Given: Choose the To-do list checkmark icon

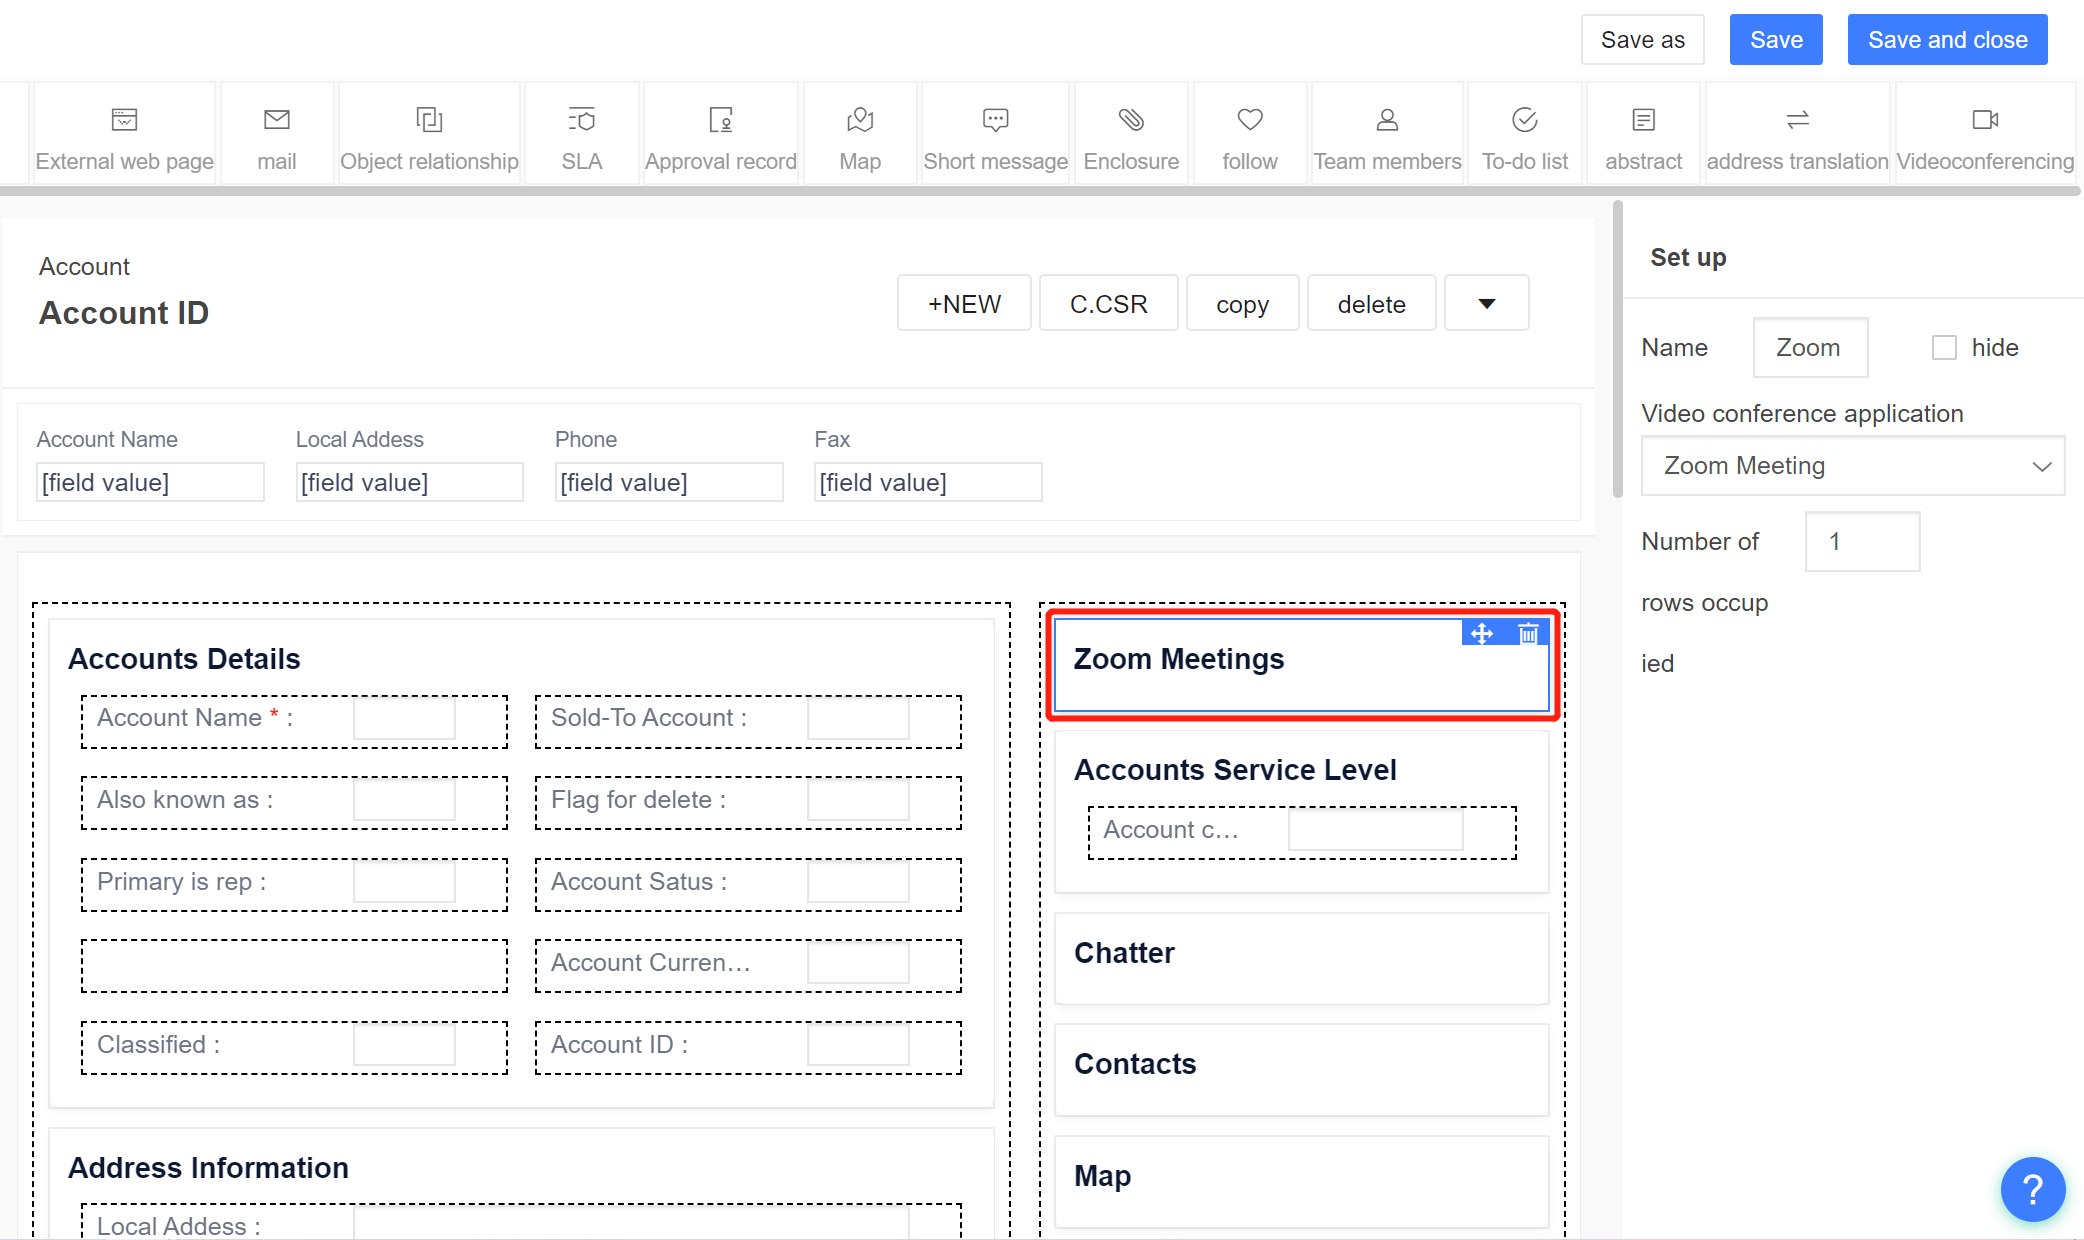Looking at the screenshot, I should click(x=1525, y=120).
